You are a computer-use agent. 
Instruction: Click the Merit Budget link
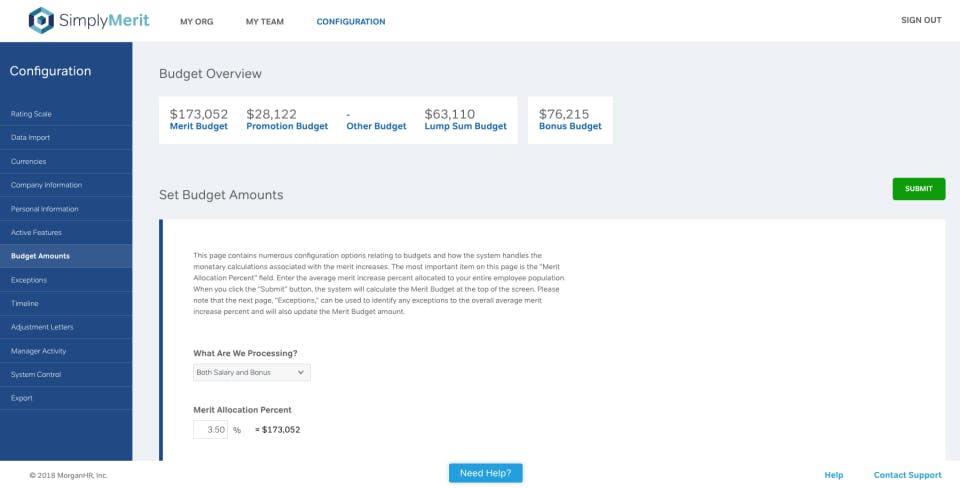pyautogui.click(x=198, y=126)
